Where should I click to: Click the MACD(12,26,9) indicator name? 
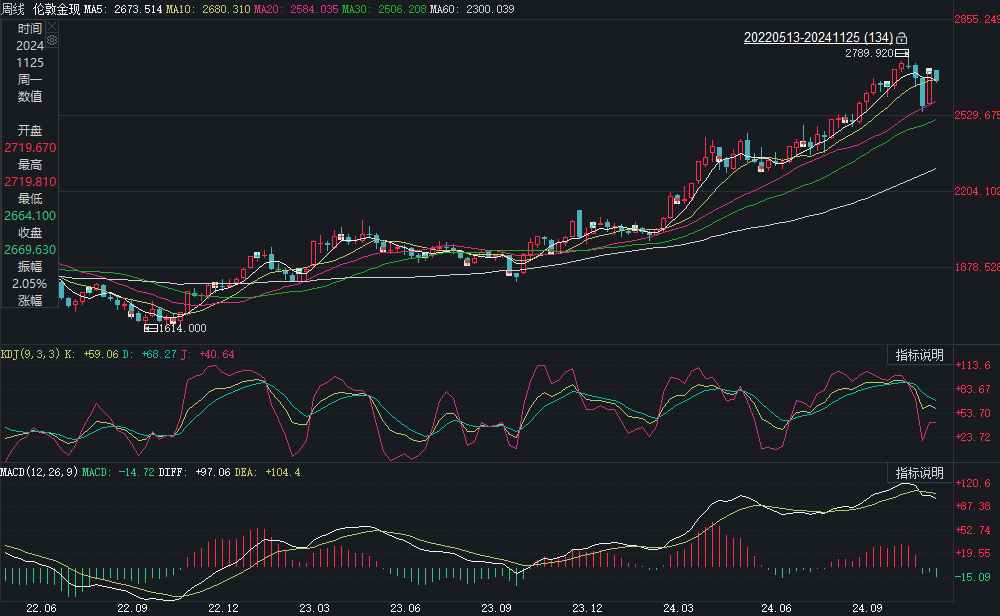(x=39, y=472)
